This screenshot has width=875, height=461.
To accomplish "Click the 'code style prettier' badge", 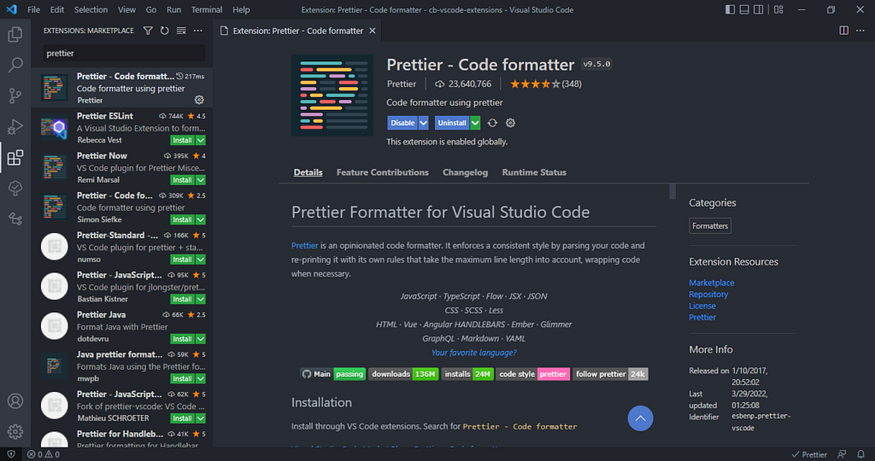I will [x=533, y=374].
